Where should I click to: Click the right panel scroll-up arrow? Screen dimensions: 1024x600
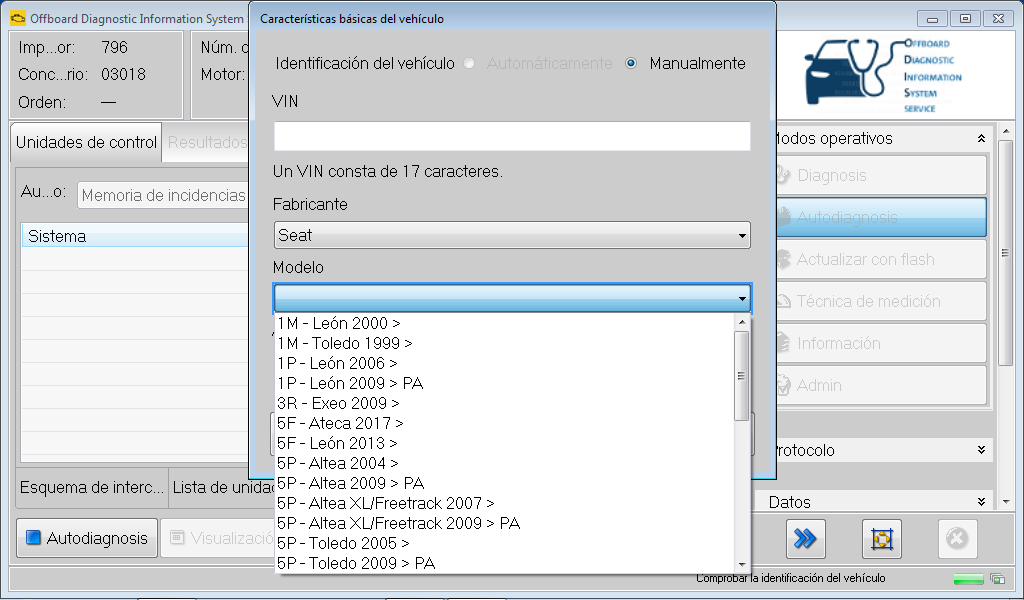(1005, 133)
